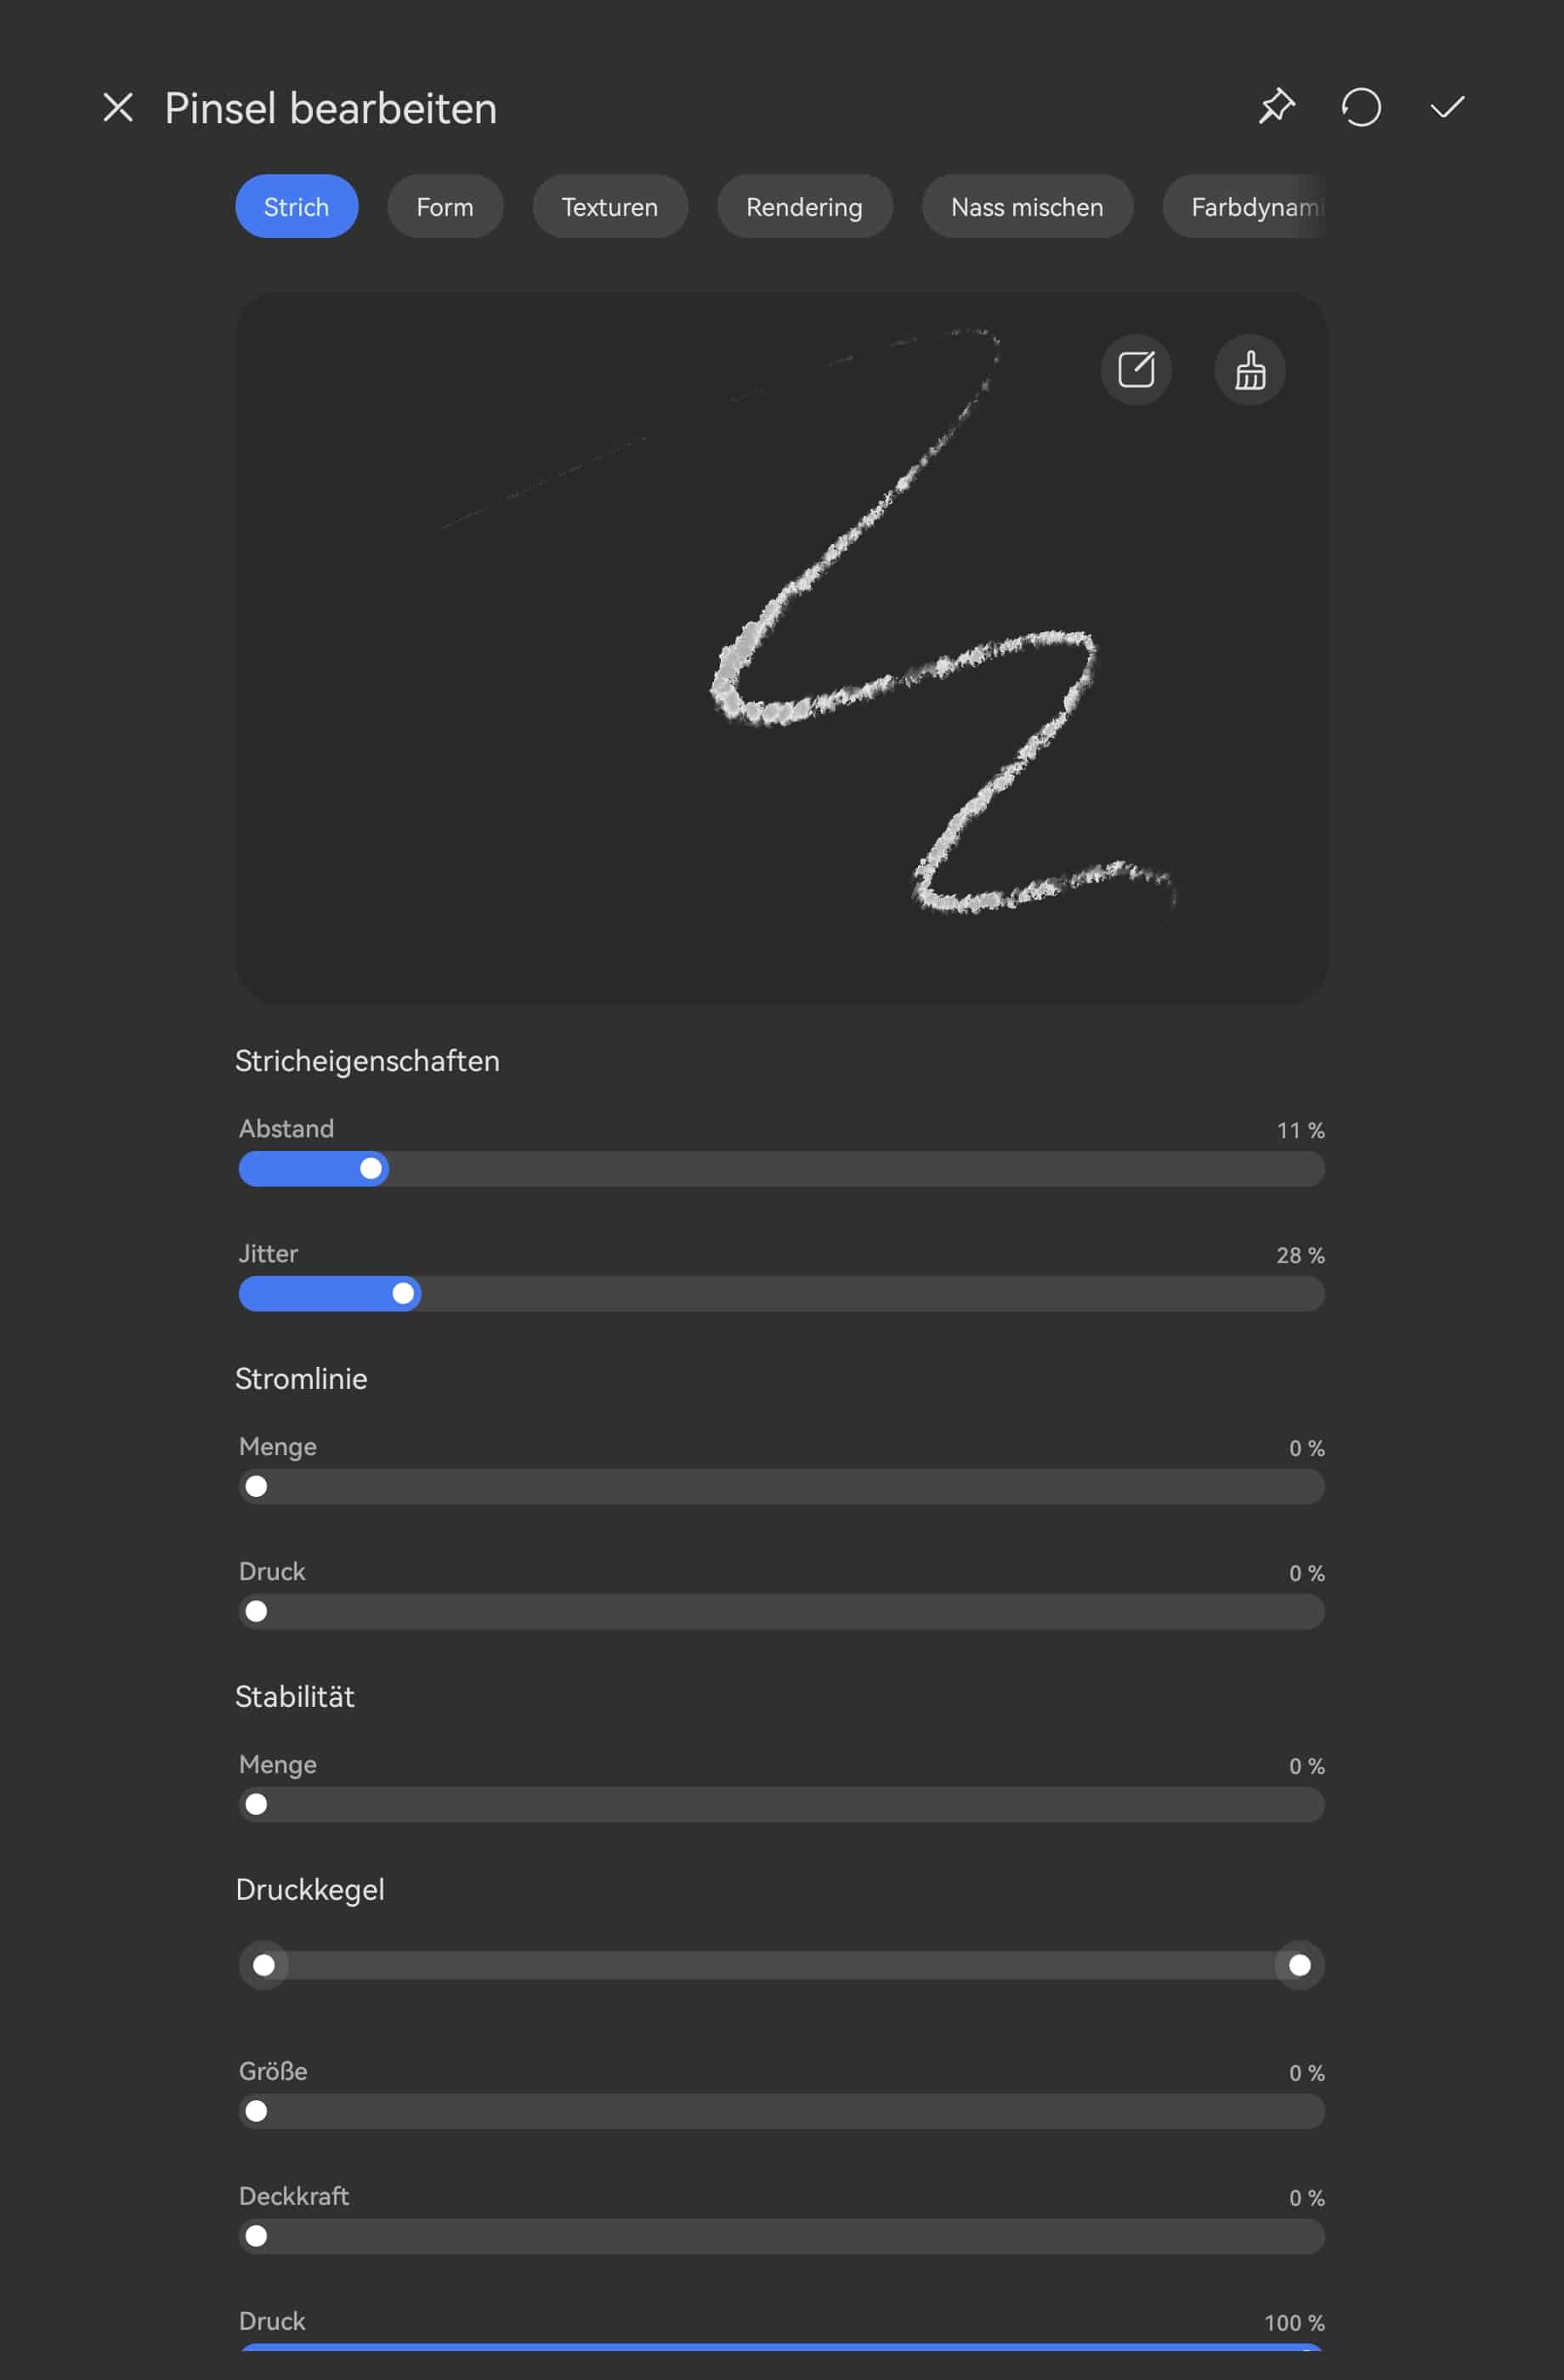Viewport: 1564px width, 2380px height.
Task: Open the Nass mischen tab
Action: point(1027,207)
